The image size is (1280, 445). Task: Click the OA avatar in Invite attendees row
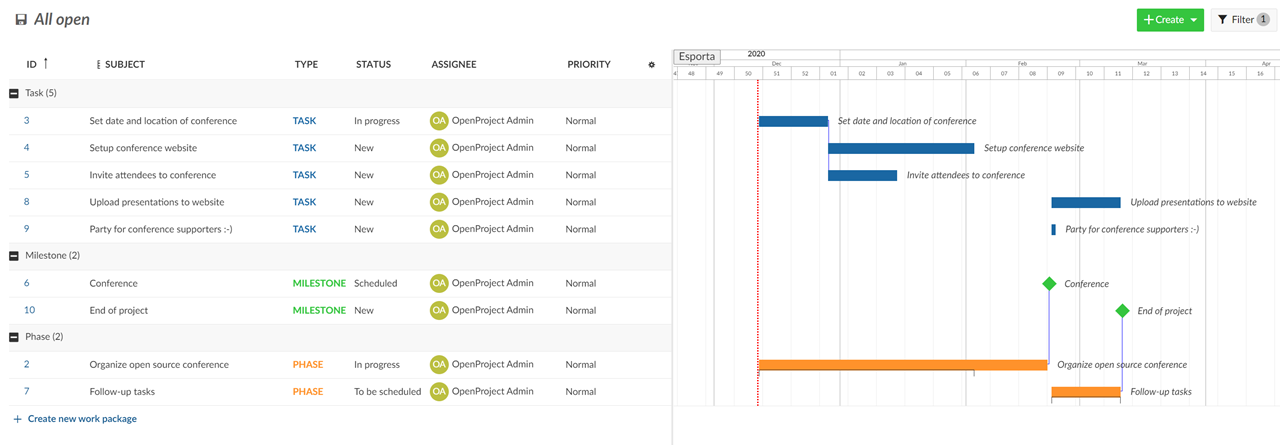439,175
